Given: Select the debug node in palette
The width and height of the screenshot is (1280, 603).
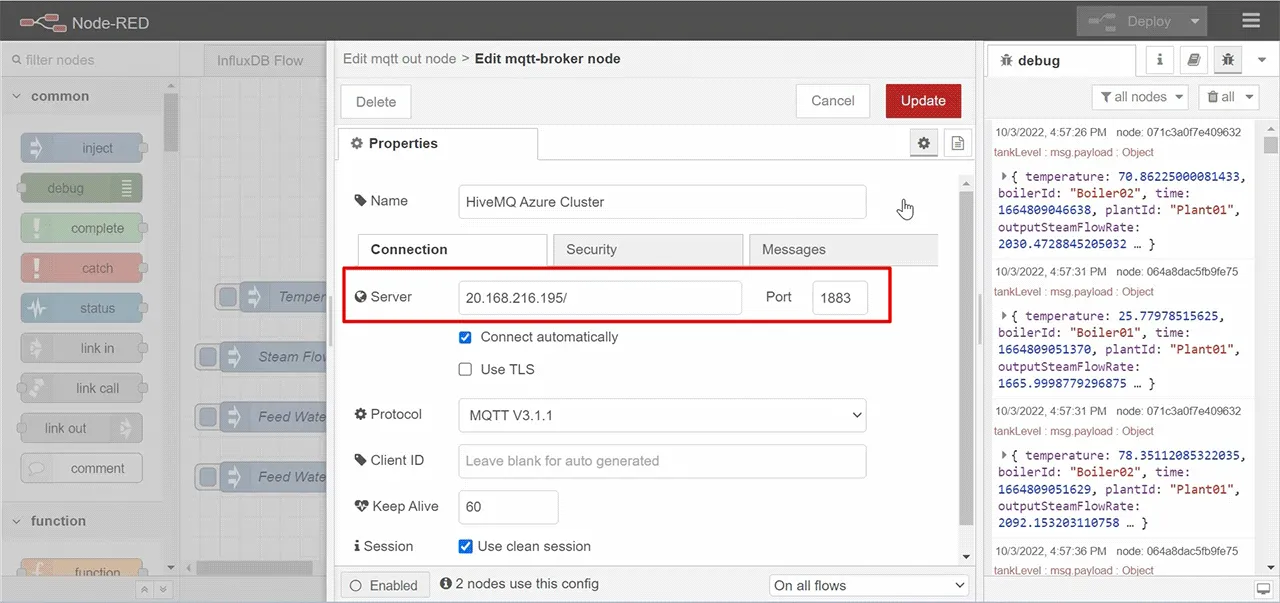Looking at the screenshot, I should [x=82, y=188].
